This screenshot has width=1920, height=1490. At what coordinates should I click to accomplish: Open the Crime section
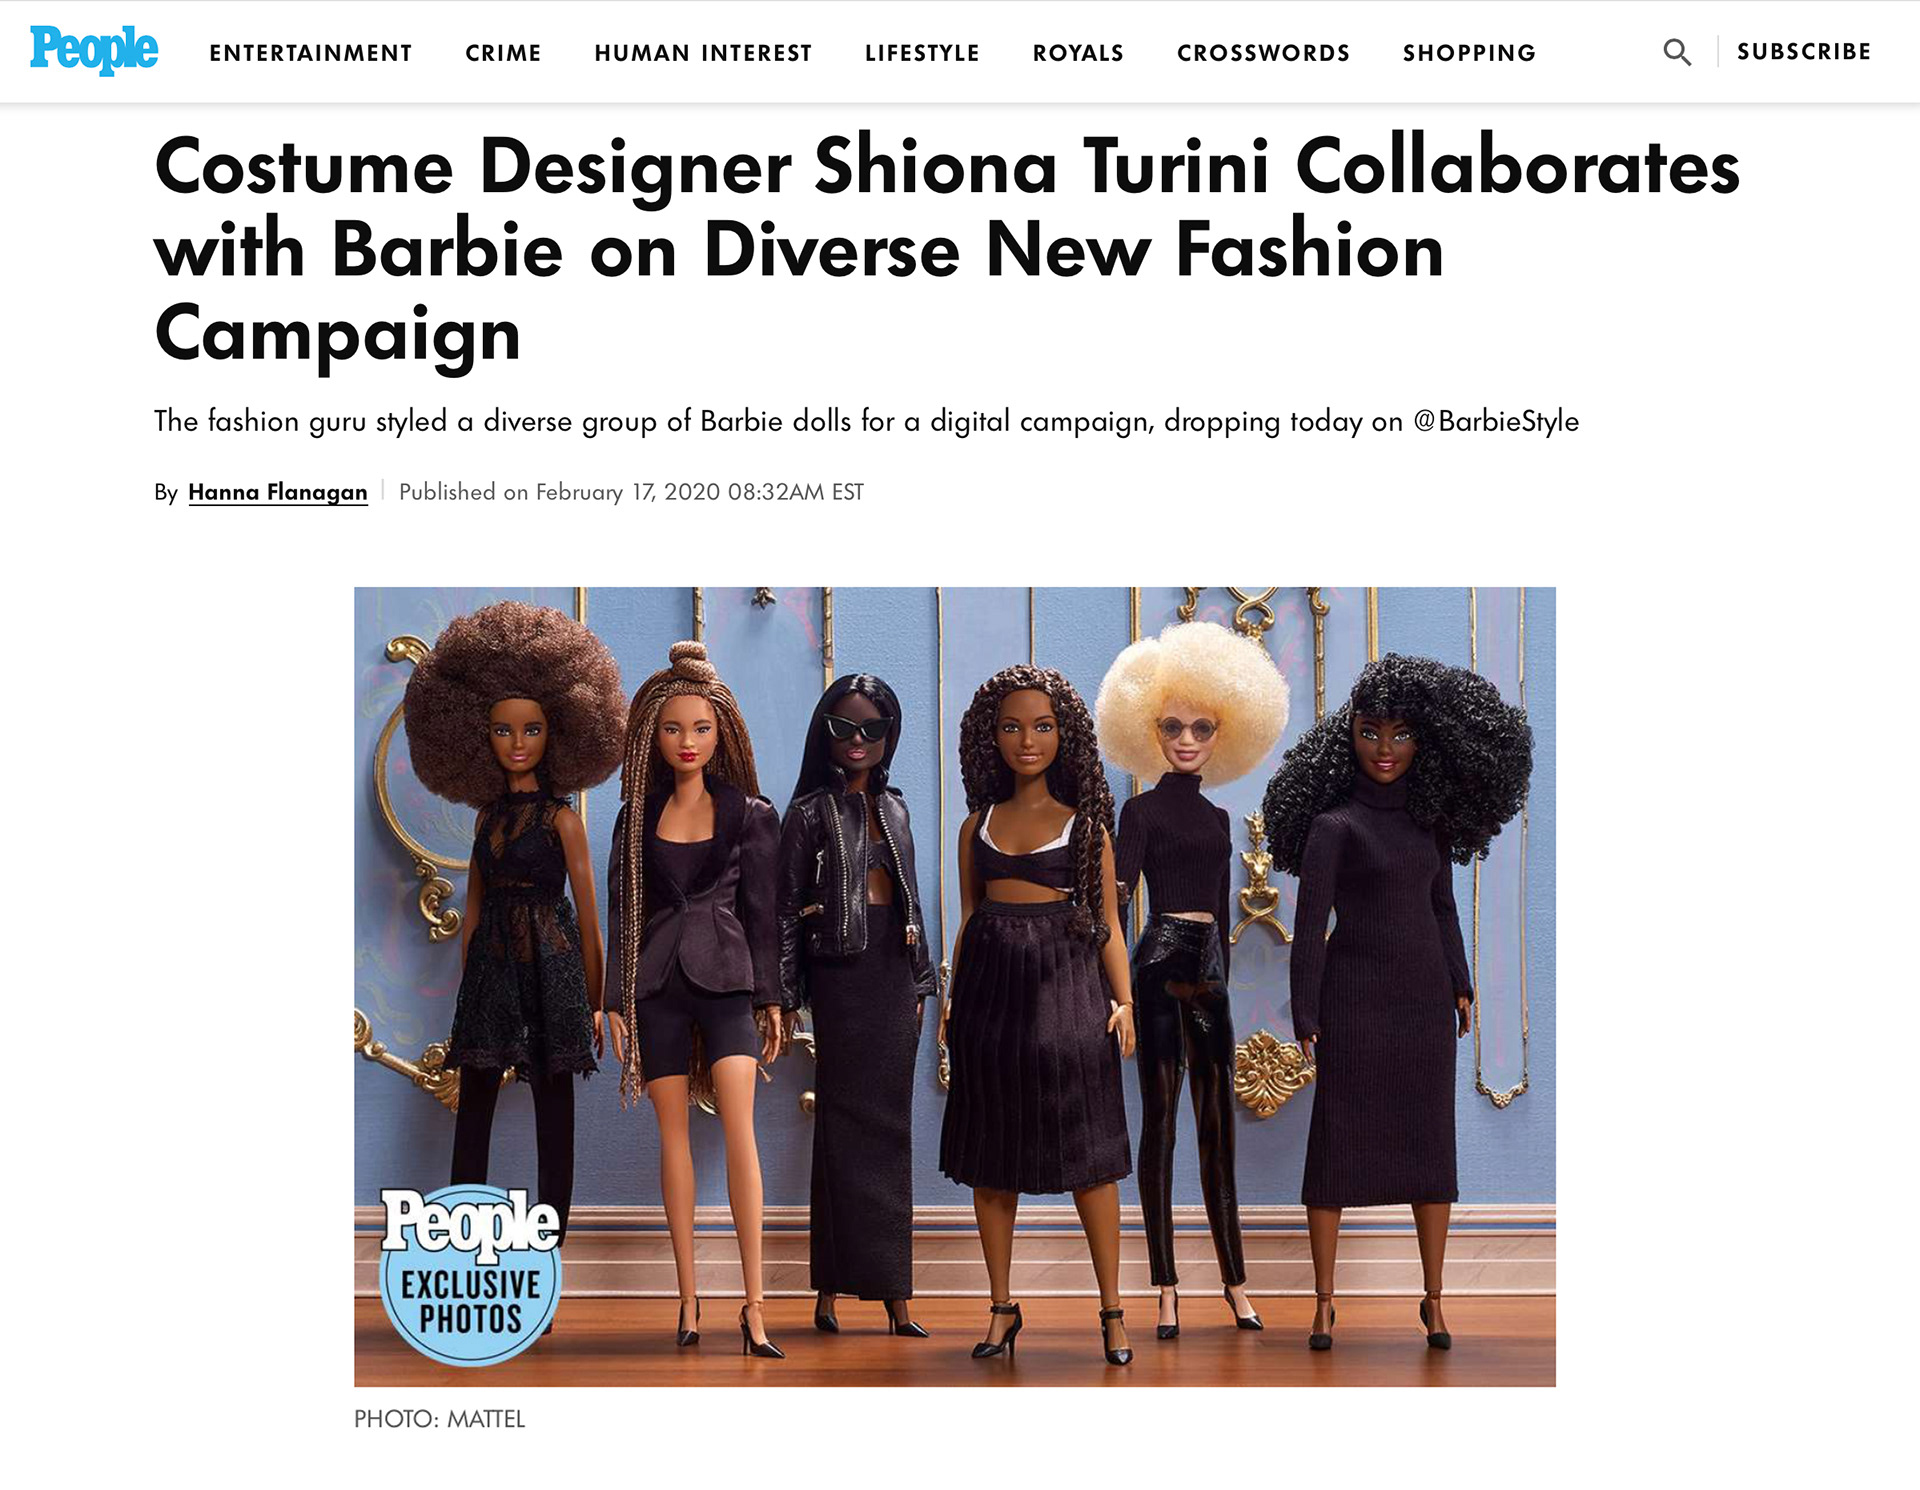(503, 53)
